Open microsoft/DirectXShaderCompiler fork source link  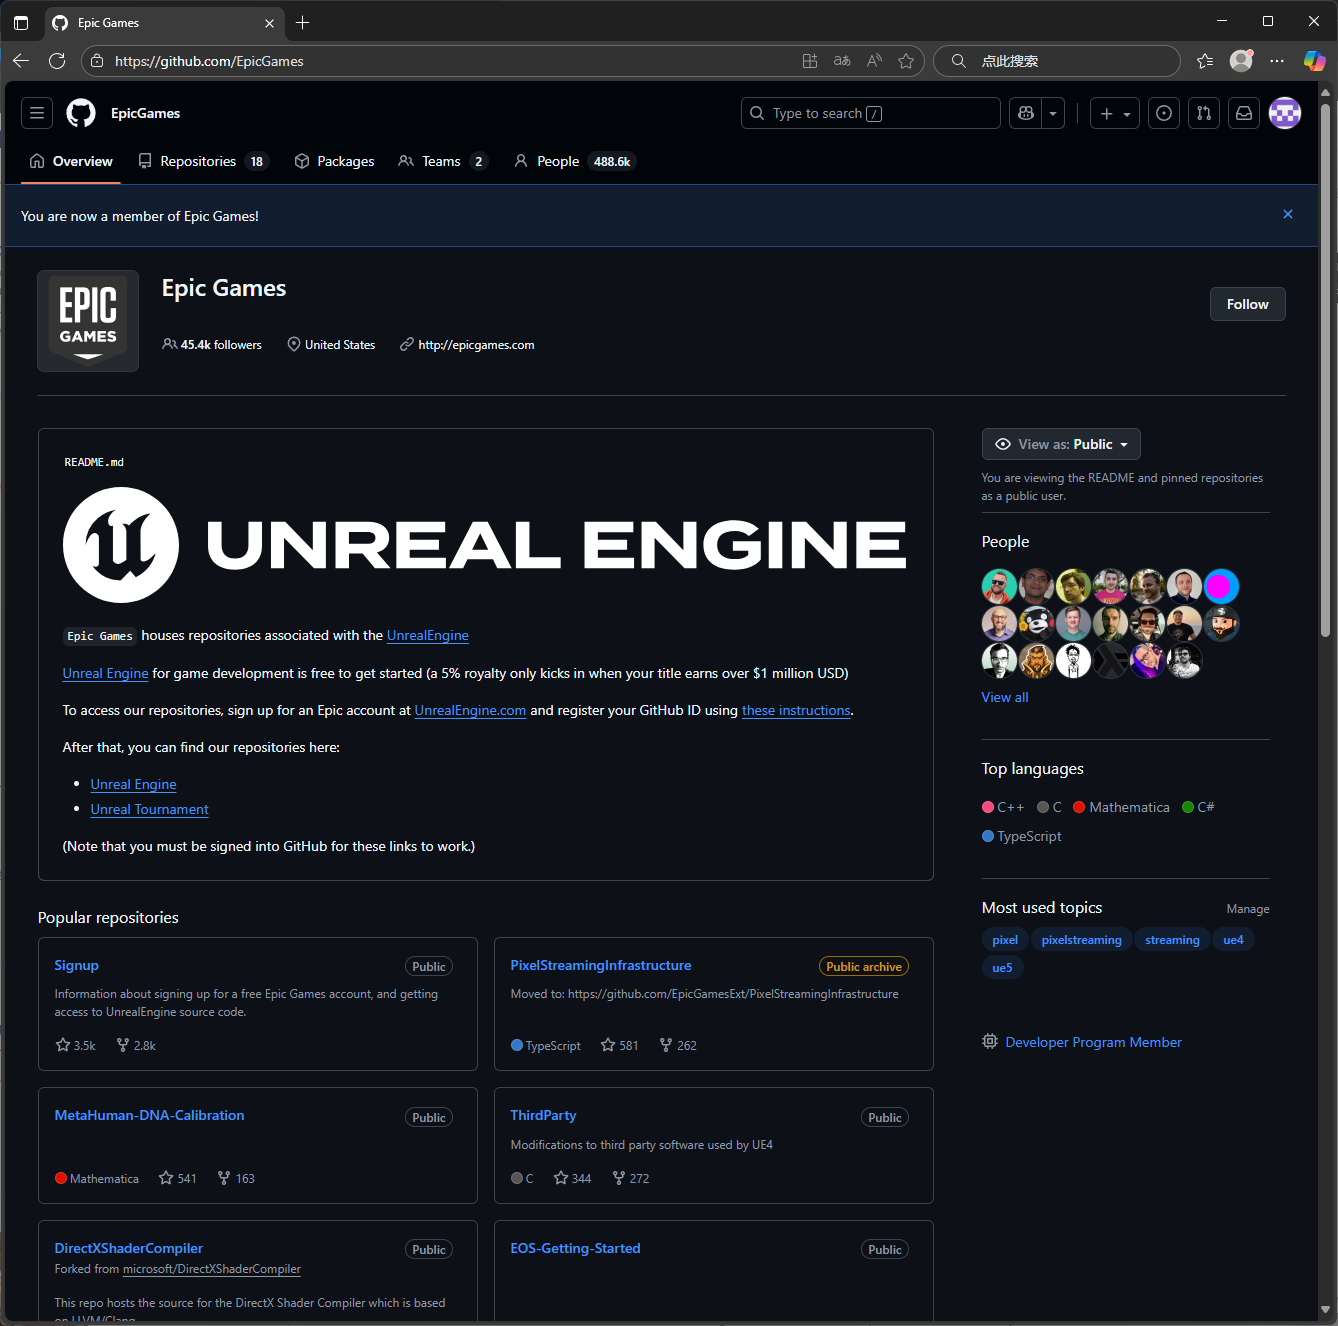pos(212,1269)
